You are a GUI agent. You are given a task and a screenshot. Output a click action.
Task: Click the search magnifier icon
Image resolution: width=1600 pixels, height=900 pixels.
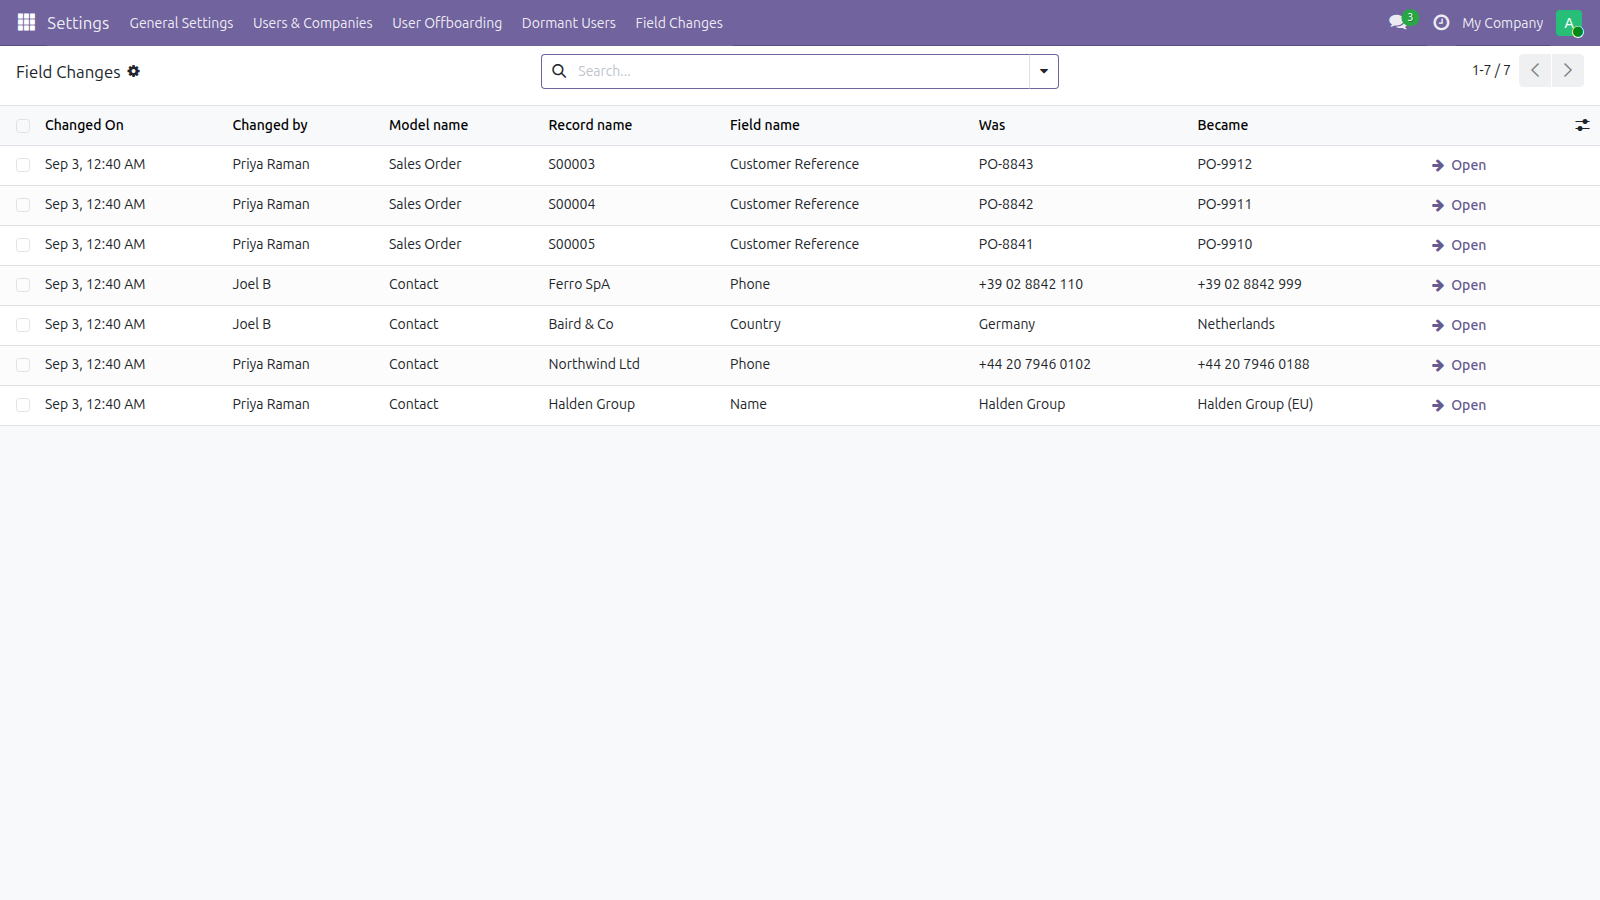click(x=559, y=71)
